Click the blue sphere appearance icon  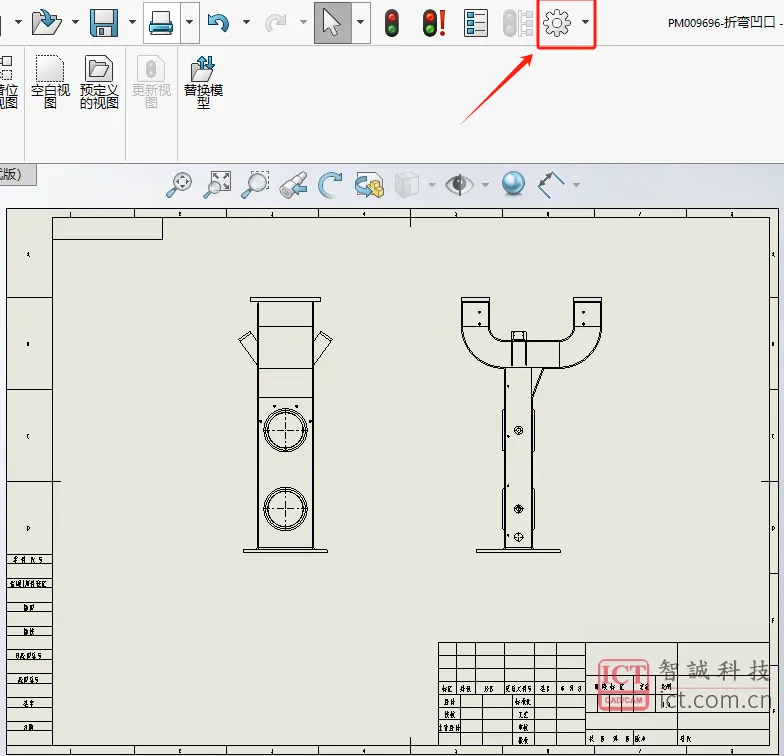tap(513, 184)
